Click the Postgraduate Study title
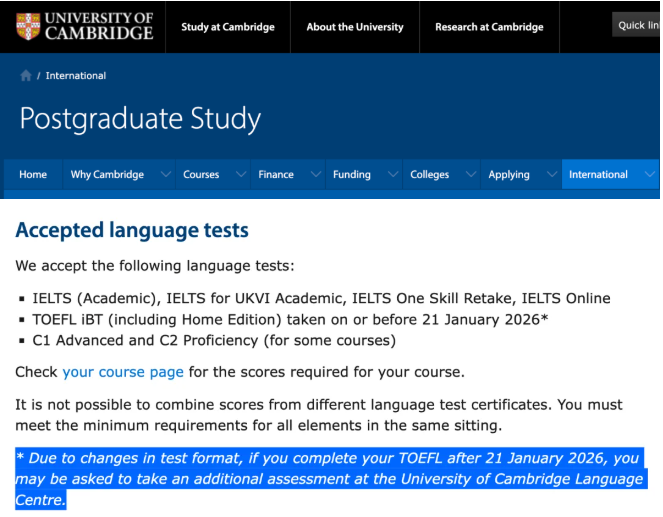This screenshot has height=517, width=663. click(140, 119)
